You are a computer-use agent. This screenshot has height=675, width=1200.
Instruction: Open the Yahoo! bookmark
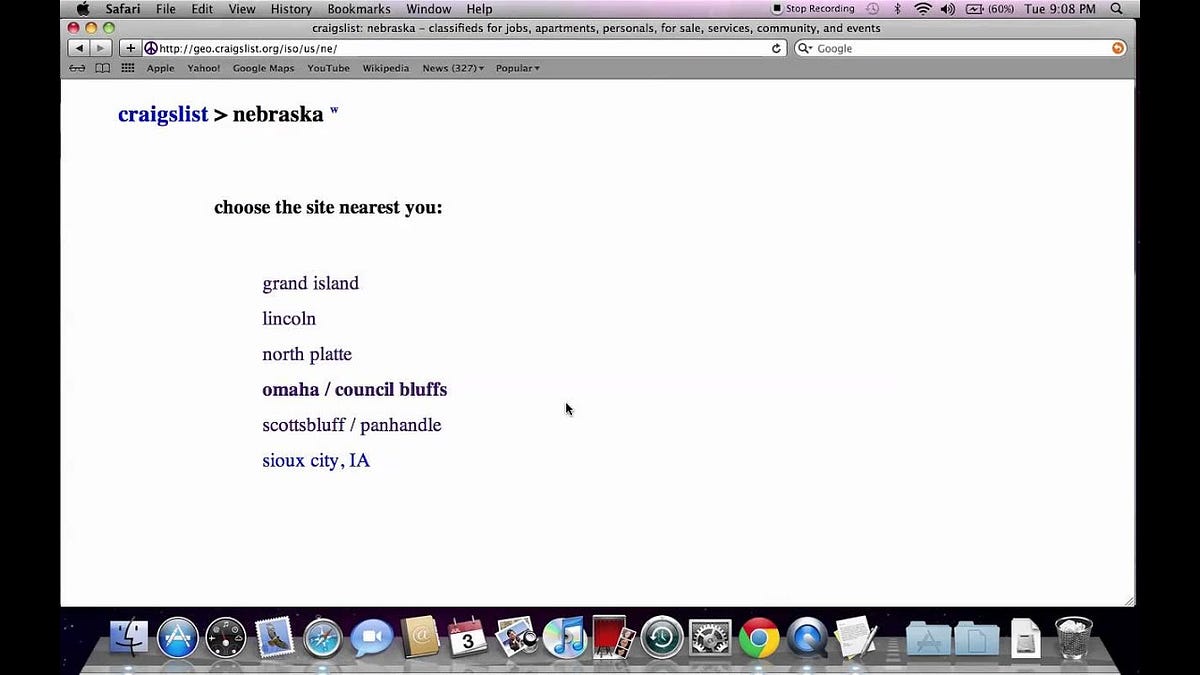click(204, 68)
